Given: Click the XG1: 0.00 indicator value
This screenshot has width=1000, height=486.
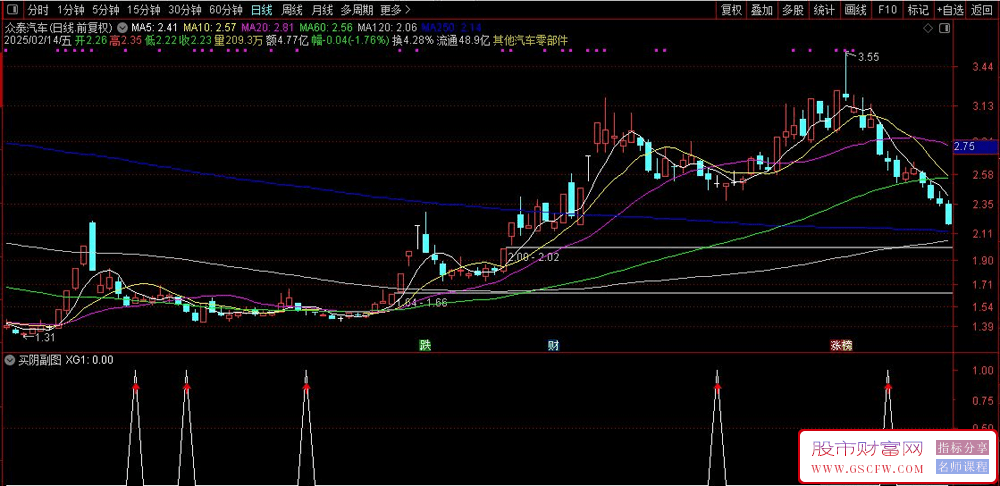Looking at the screenshot, I should pyautogui.click(x=89, y=360).
